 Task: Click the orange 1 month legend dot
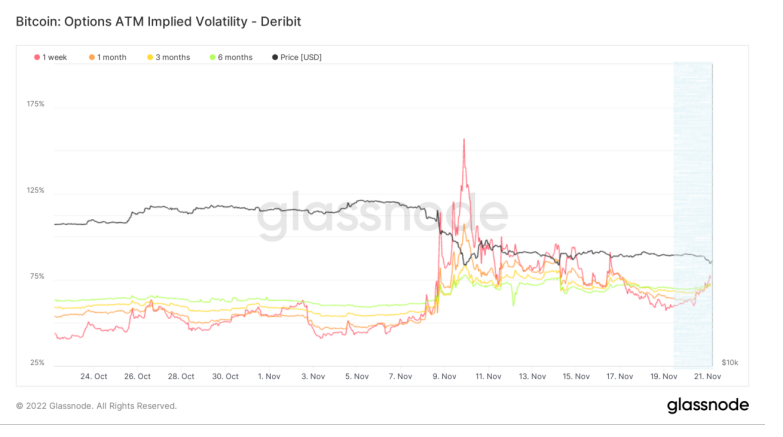tap(92, 58)
